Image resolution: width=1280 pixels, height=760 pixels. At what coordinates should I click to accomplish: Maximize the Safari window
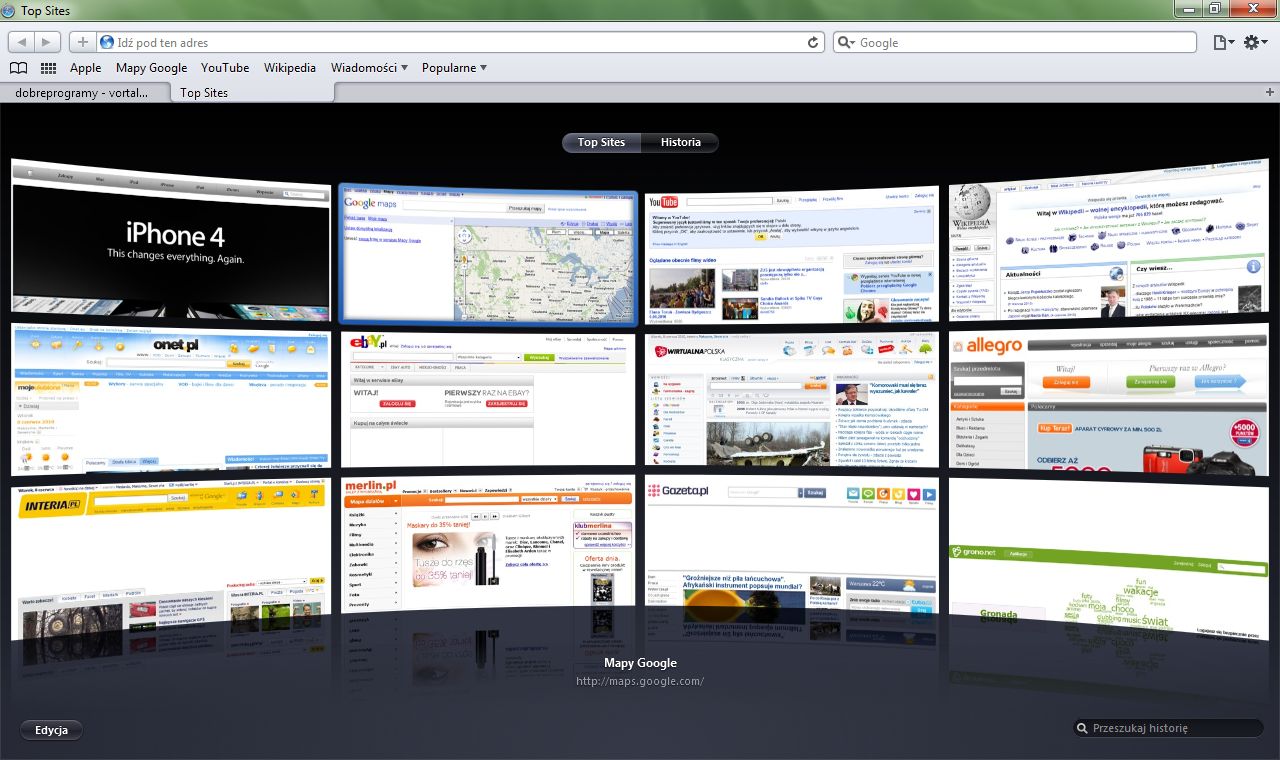coord(1214,8)
